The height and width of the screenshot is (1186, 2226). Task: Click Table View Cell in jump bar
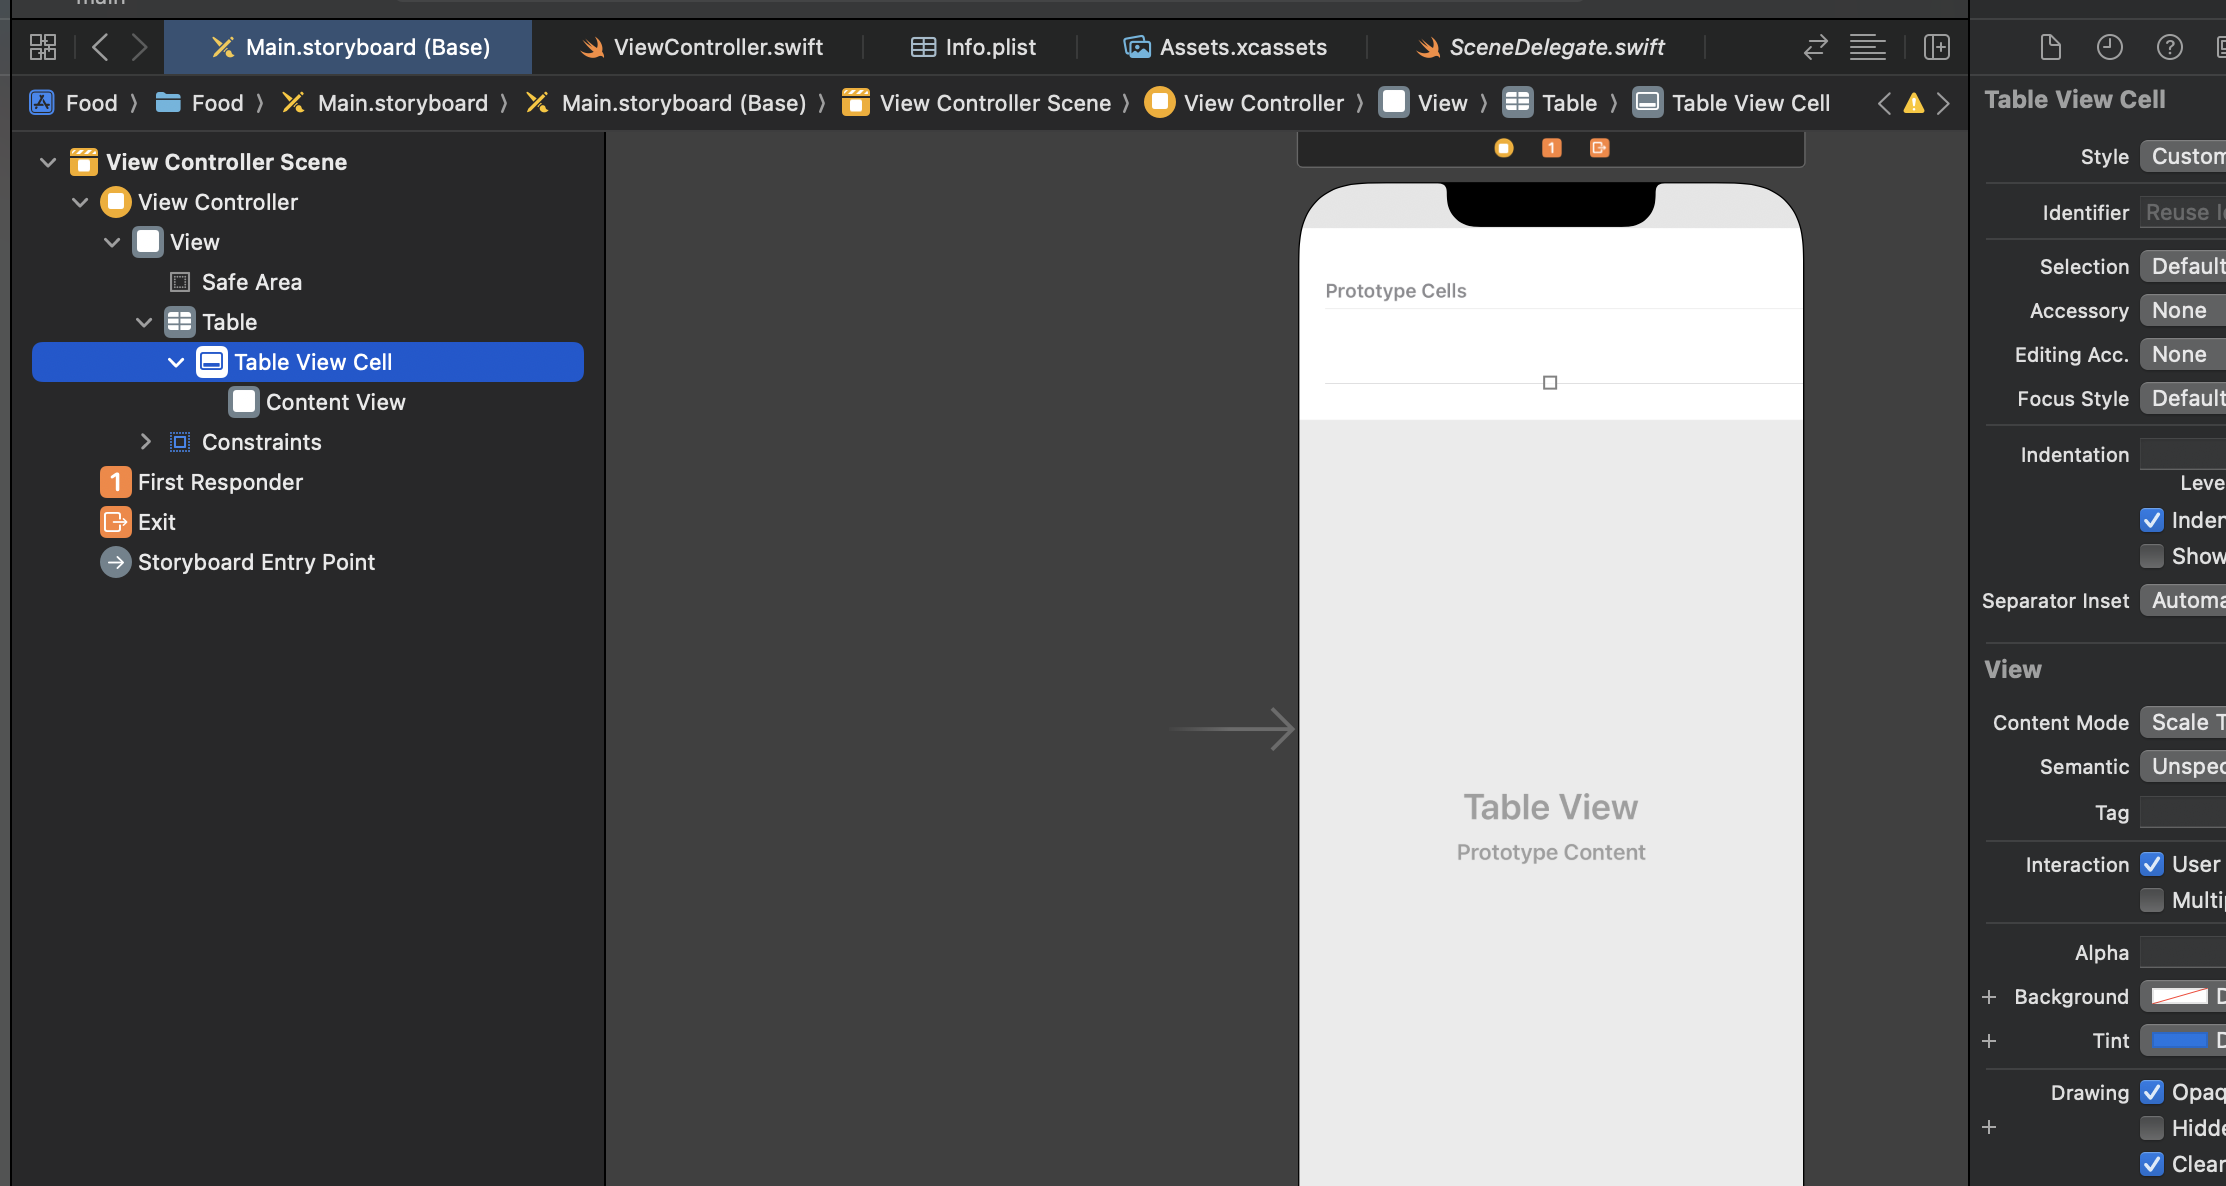click(1731, 103)
